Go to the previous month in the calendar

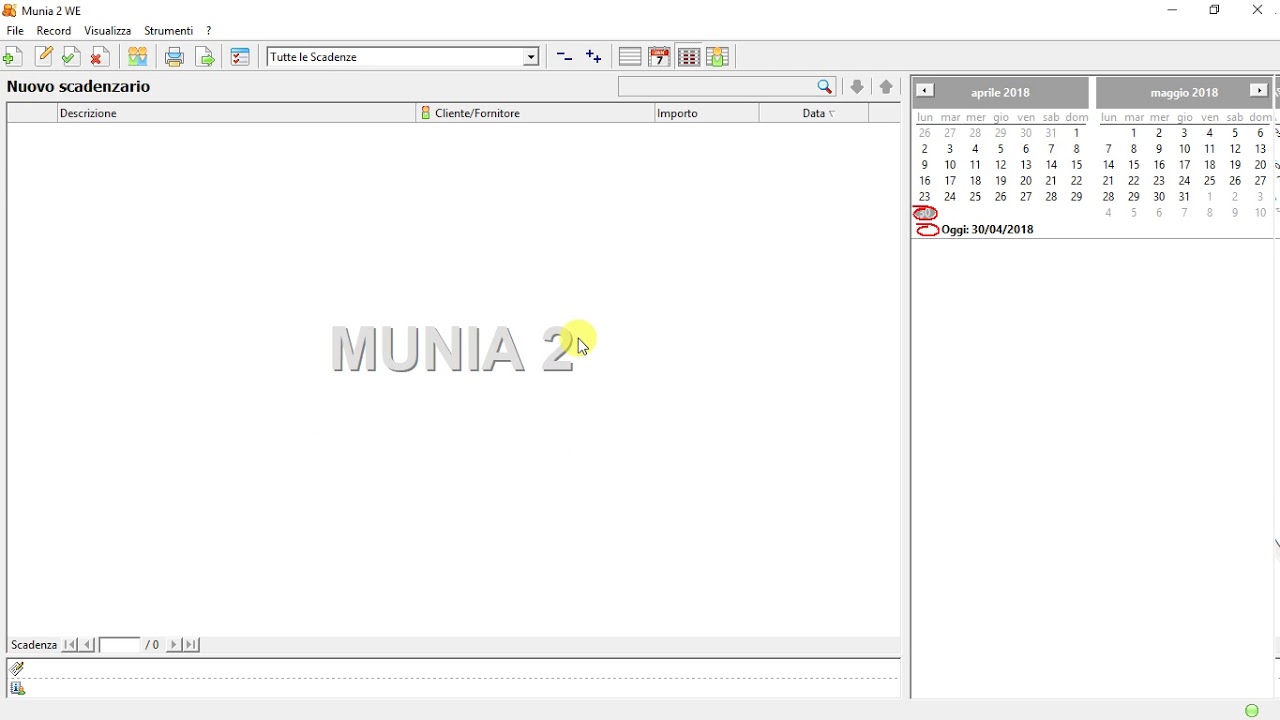[x=925, y=91]
